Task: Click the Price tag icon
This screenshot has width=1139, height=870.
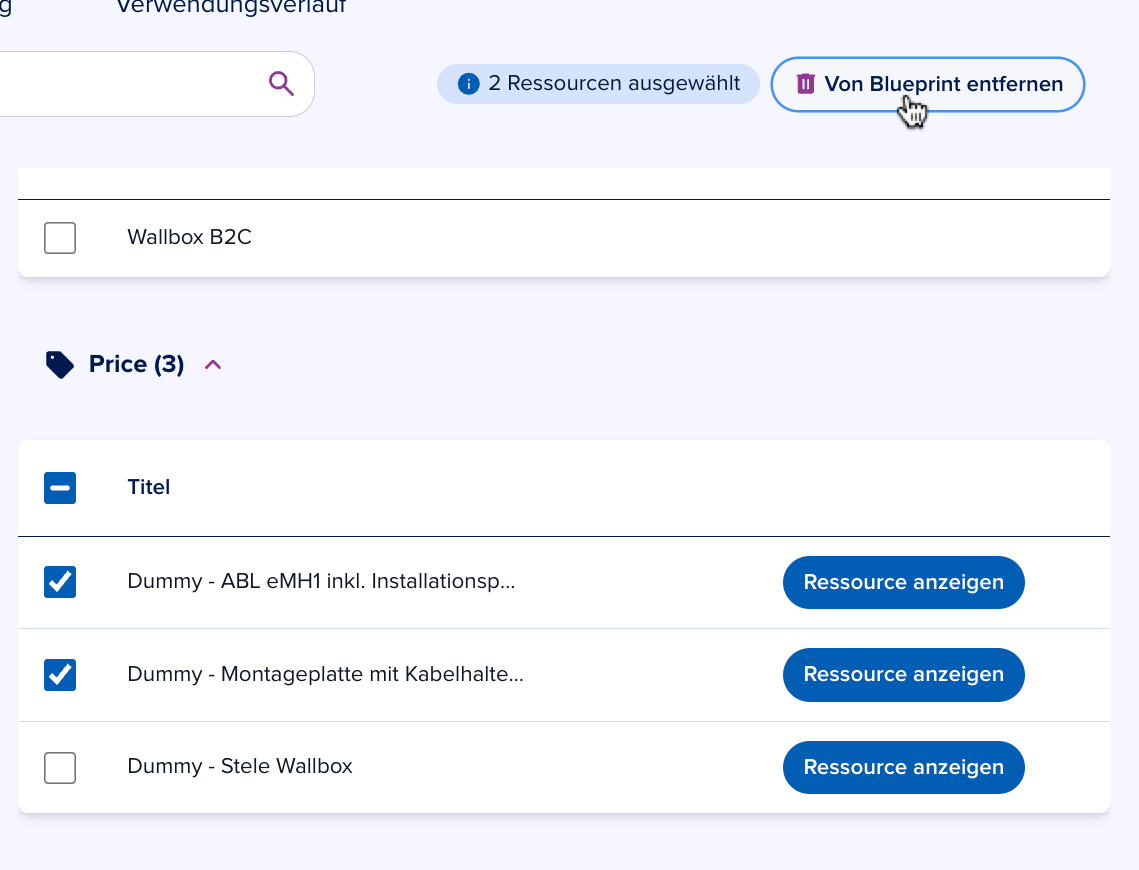Action: pyautogui.click(x=60, y=365)
